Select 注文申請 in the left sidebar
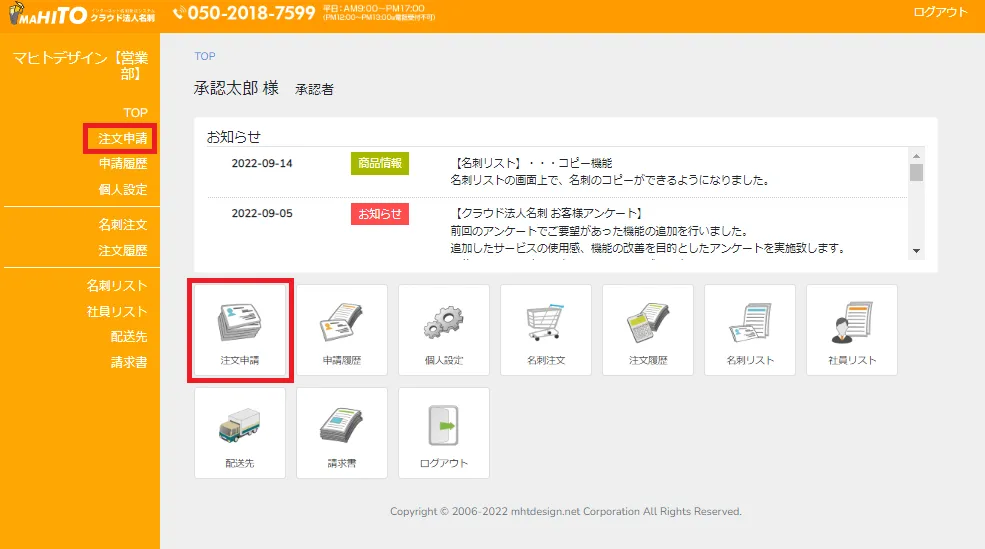Viewport: 985px width, 549px height. tap(122, 138)
